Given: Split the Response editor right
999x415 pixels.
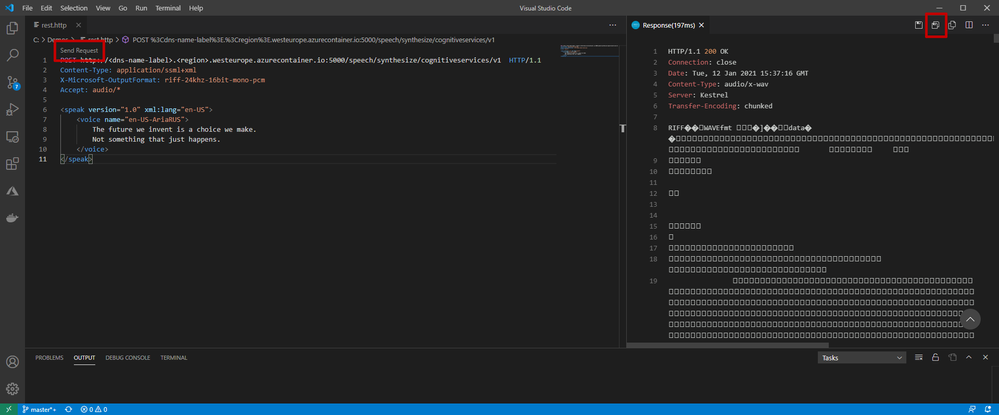Looking at the screenshot, I should [x=968, y=25].
